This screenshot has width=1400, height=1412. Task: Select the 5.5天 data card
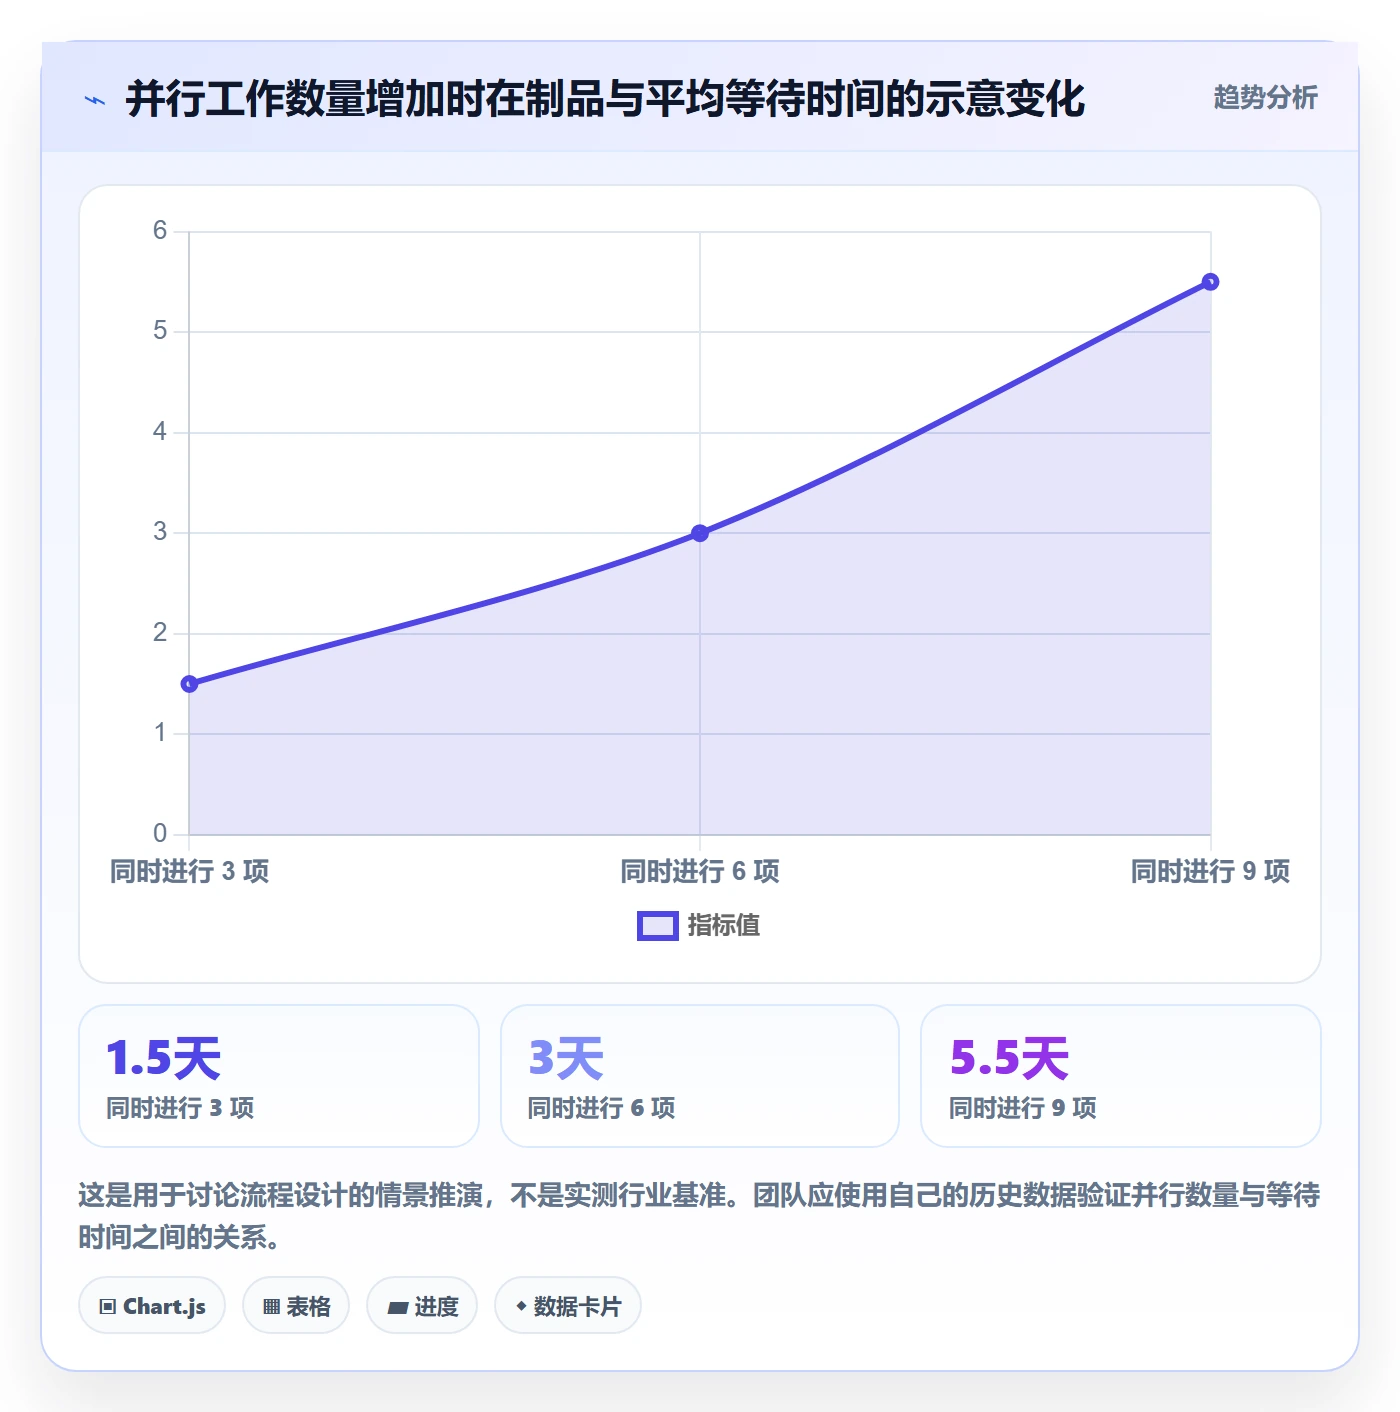[x=1121, y=1076]
